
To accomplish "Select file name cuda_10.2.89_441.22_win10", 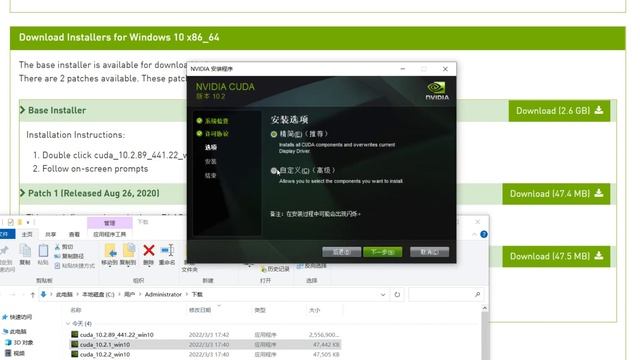I will pos(117,335).
